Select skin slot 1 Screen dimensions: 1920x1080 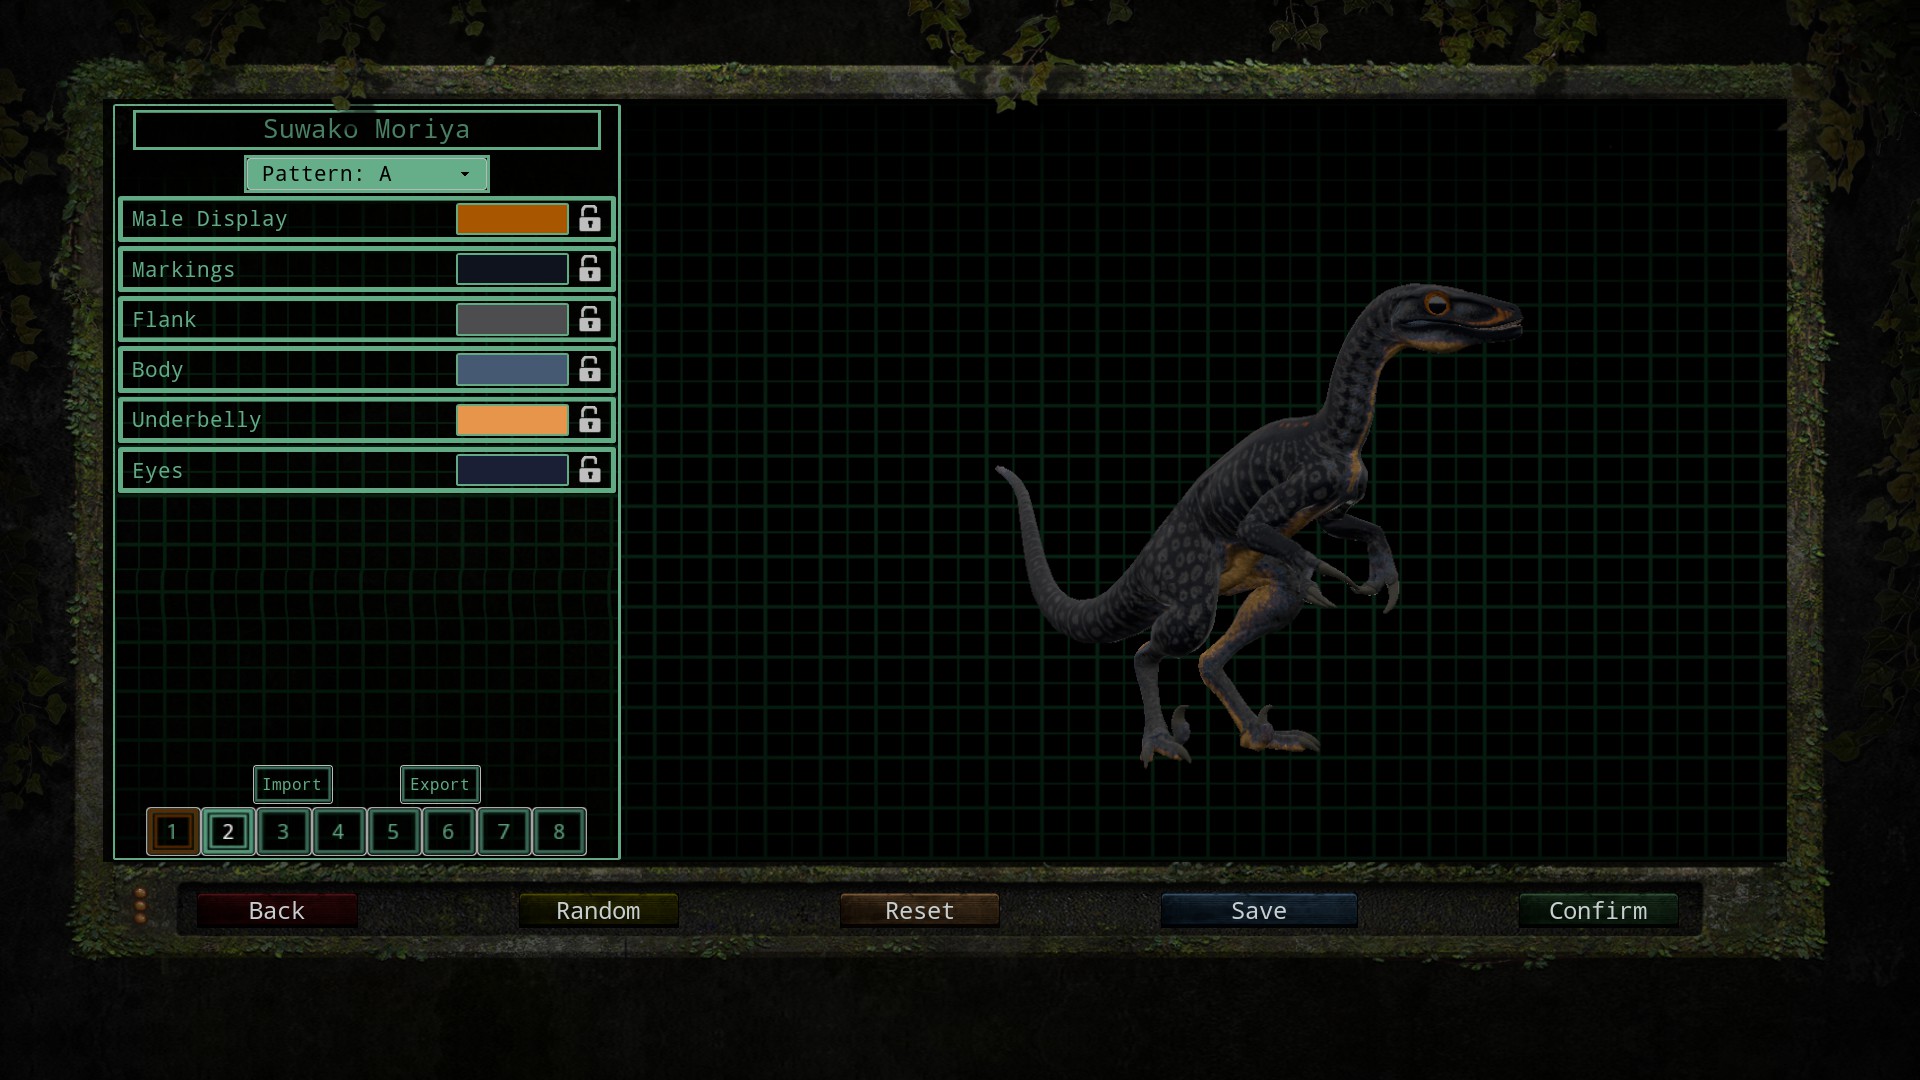tap(173, 831)
